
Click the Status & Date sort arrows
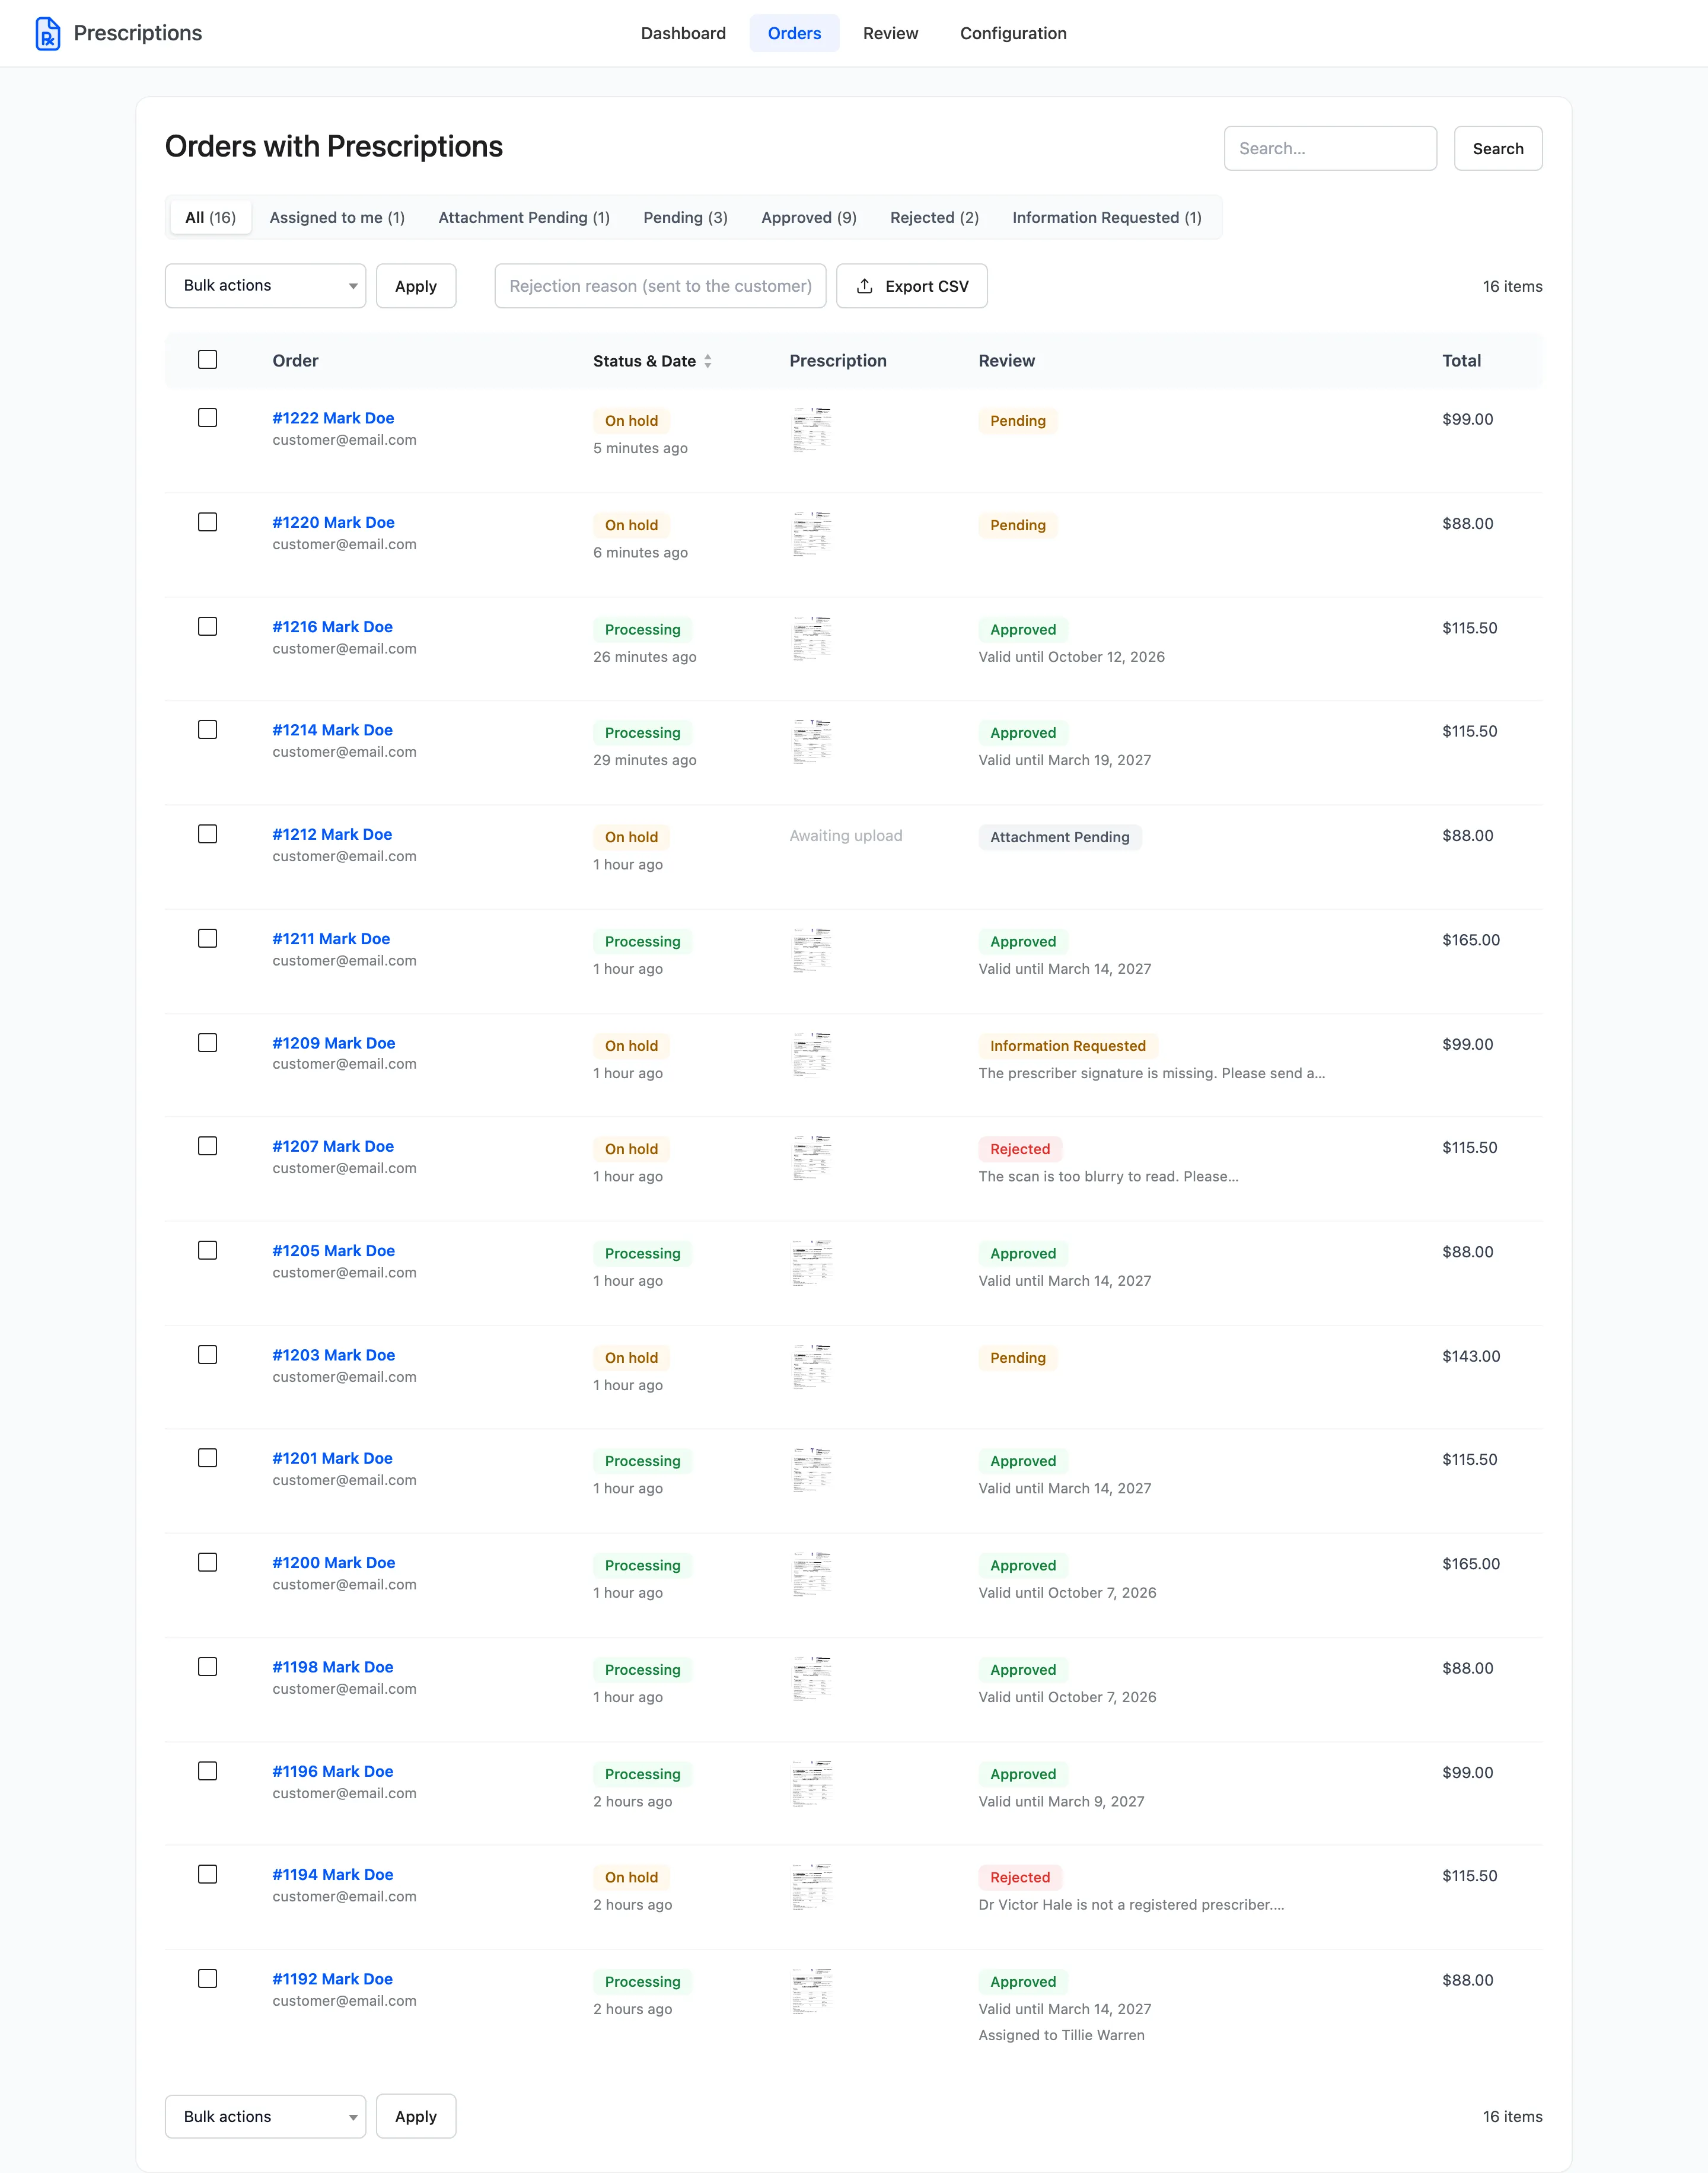click(x=708, y=361)
